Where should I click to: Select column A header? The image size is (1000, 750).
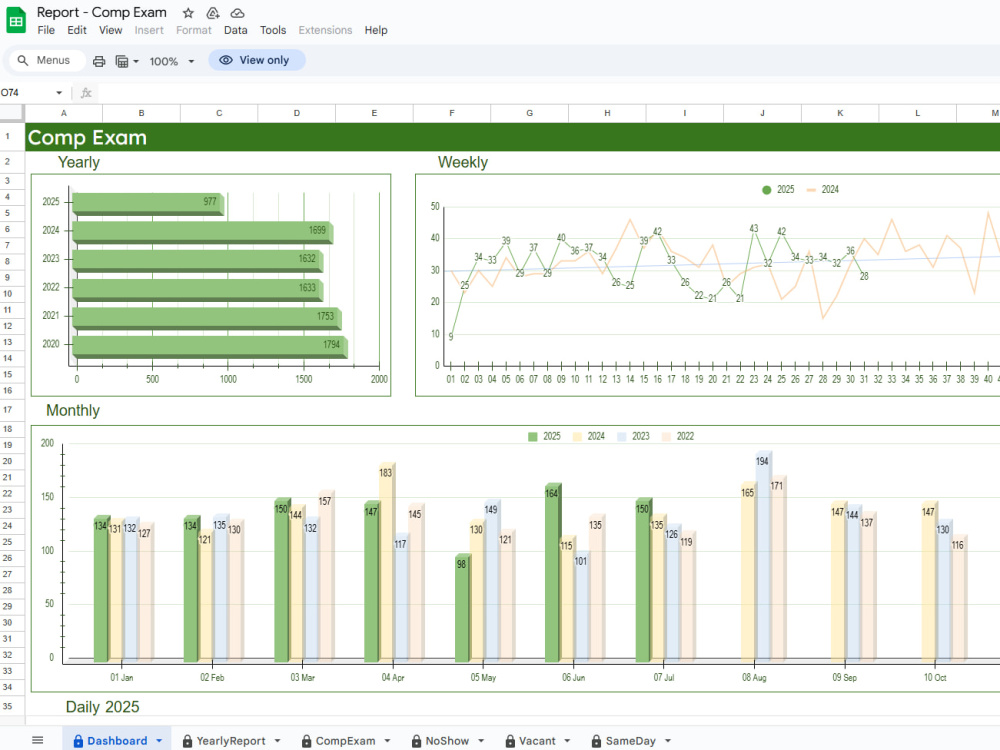64,113
